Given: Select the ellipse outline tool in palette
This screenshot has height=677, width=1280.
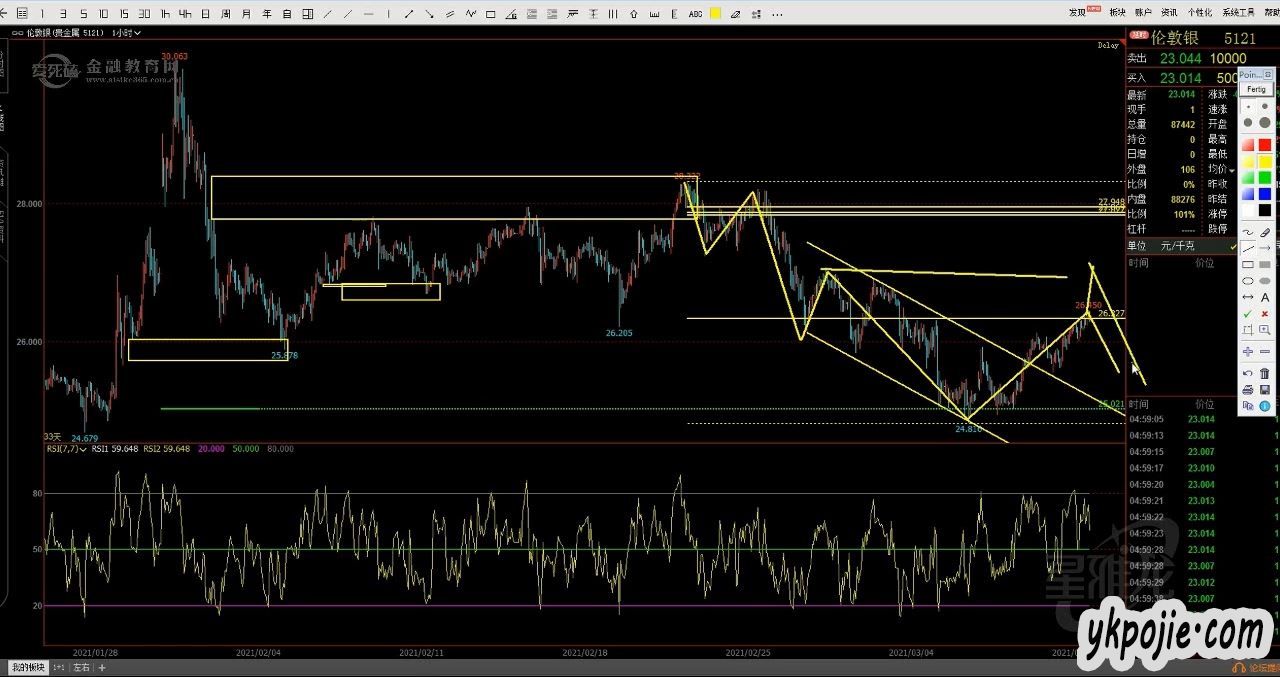Looking at the screenshot, I should click(x=1247, y=281).
